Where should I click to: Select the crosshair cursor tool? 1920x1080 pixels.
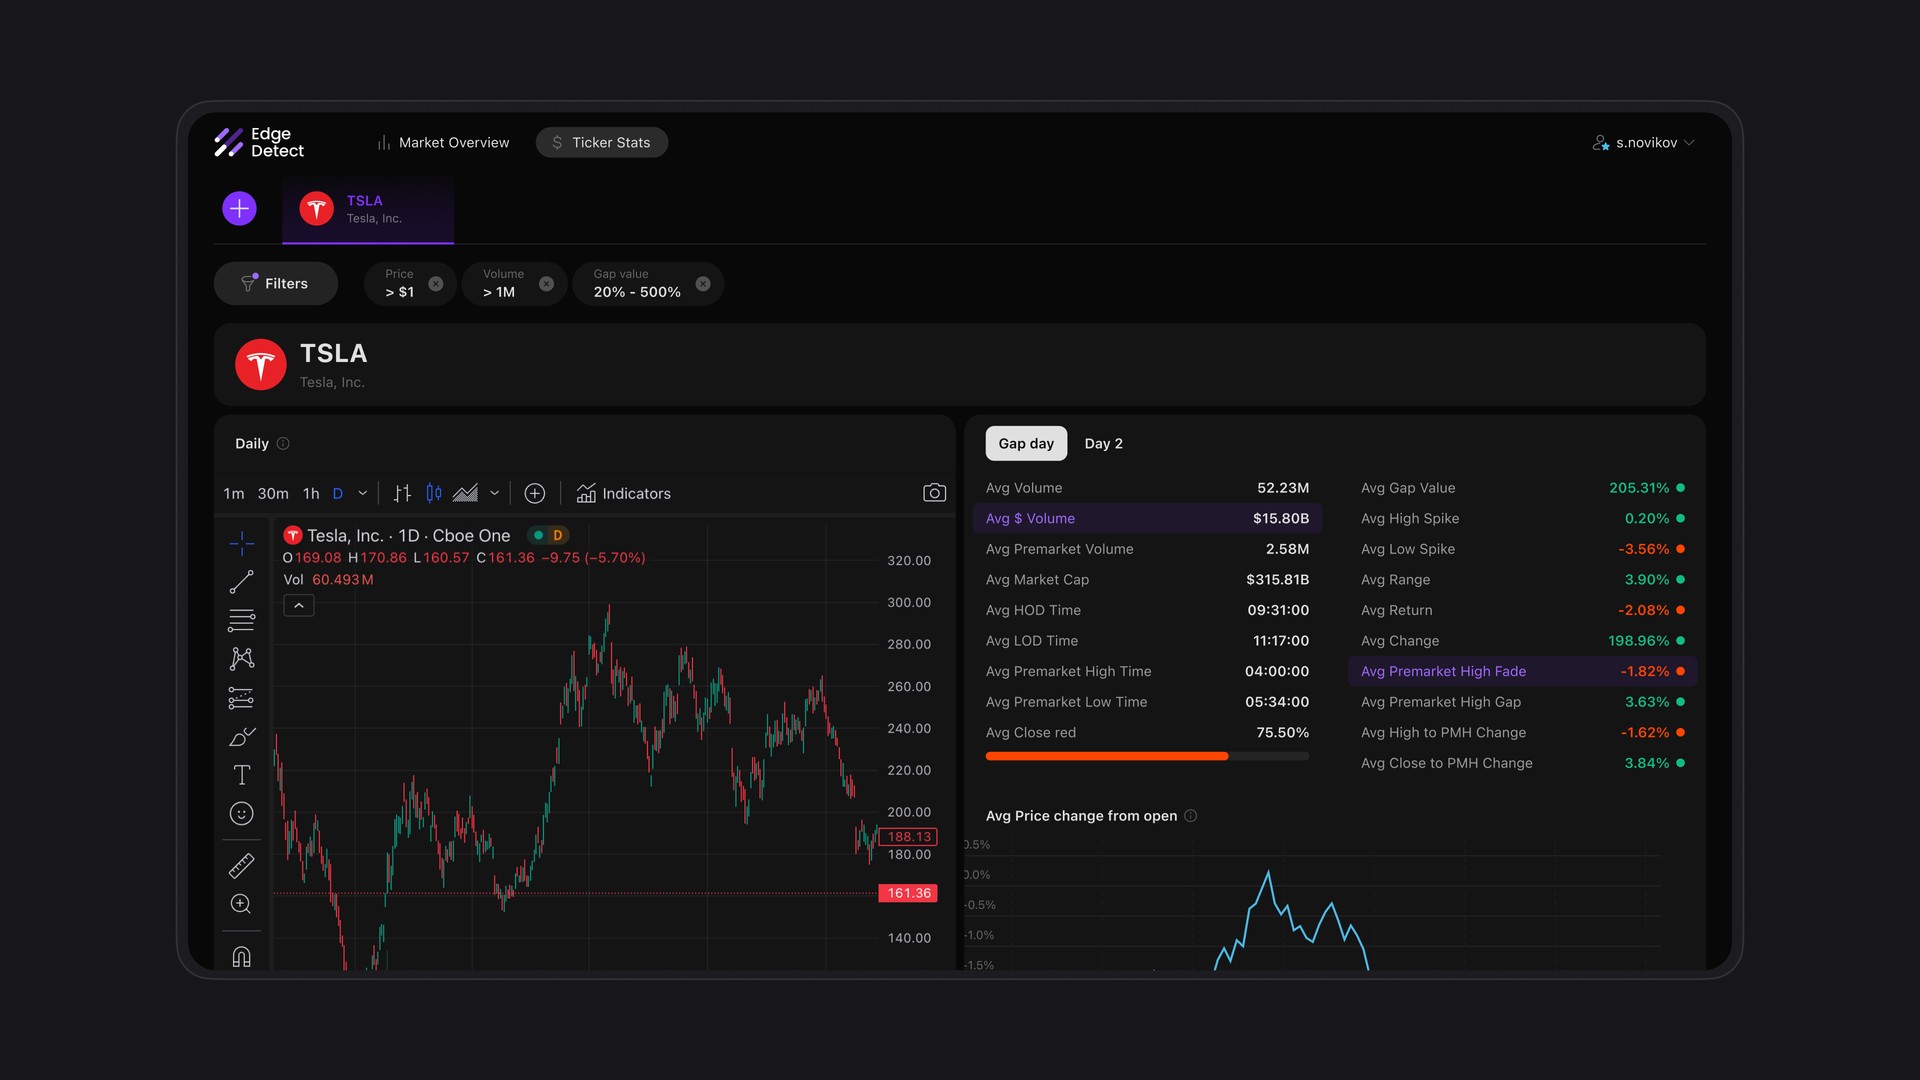point(242,544)
